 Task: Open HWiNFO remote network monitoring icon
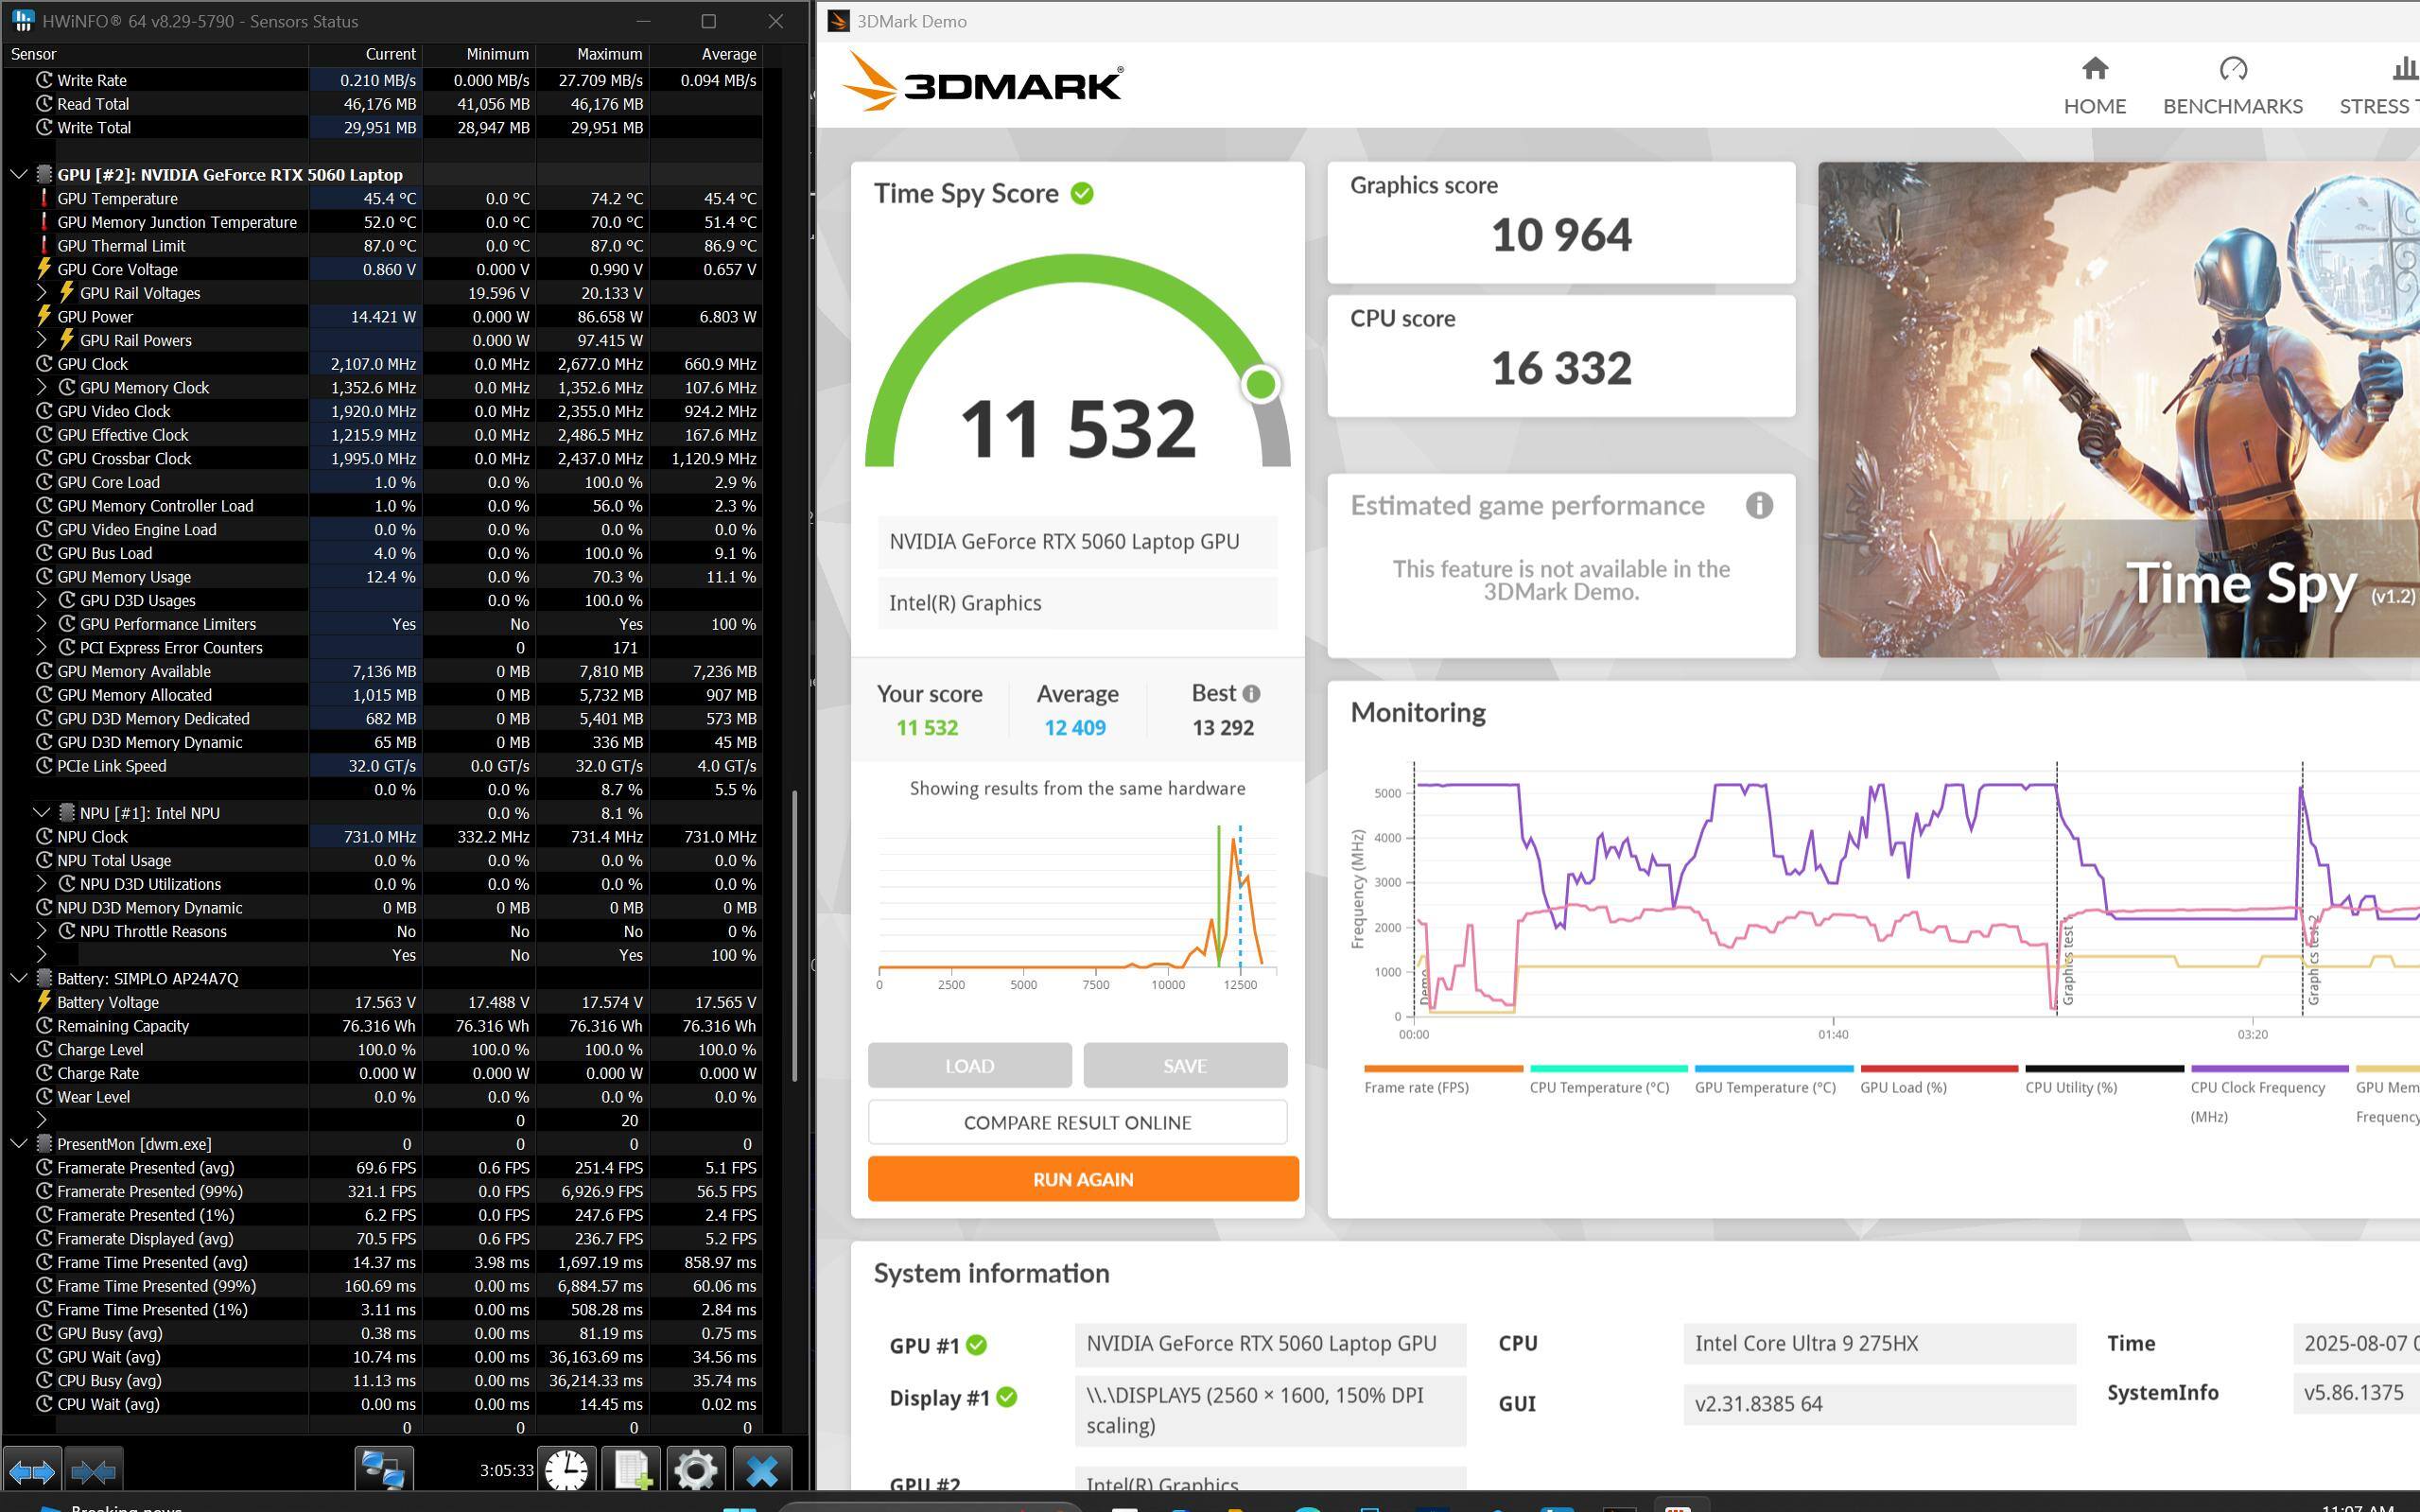tap(383, 1471)
